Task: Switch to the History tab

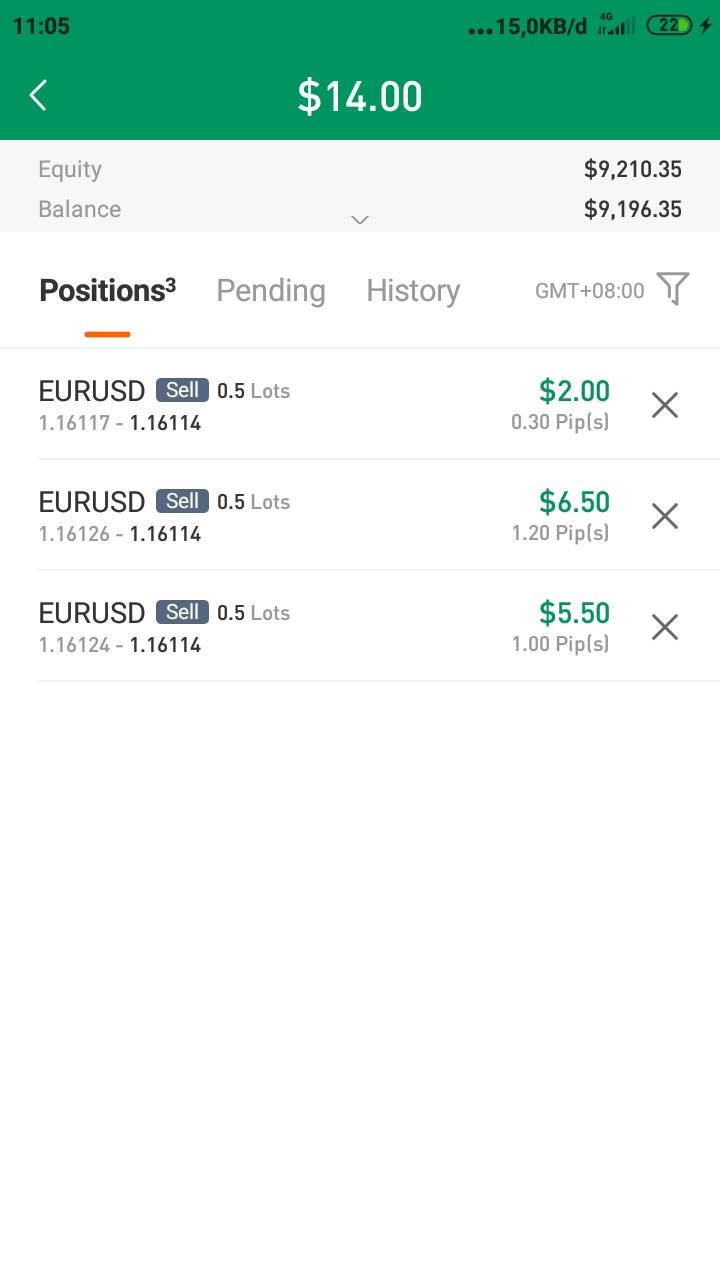Action: (413, 291)
